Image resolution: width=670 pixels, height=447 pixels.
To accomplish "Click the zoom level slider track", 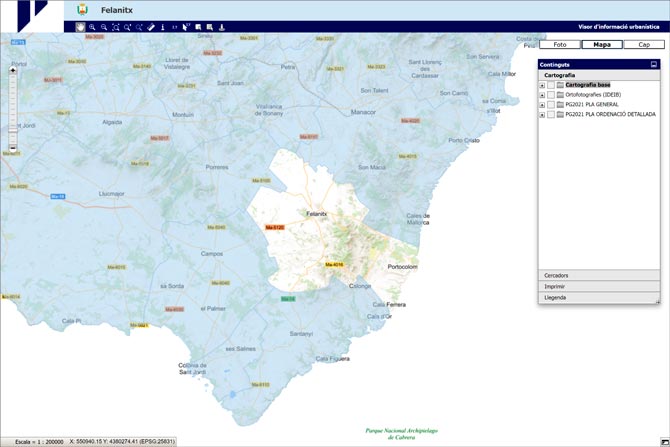I will (13, 109).
